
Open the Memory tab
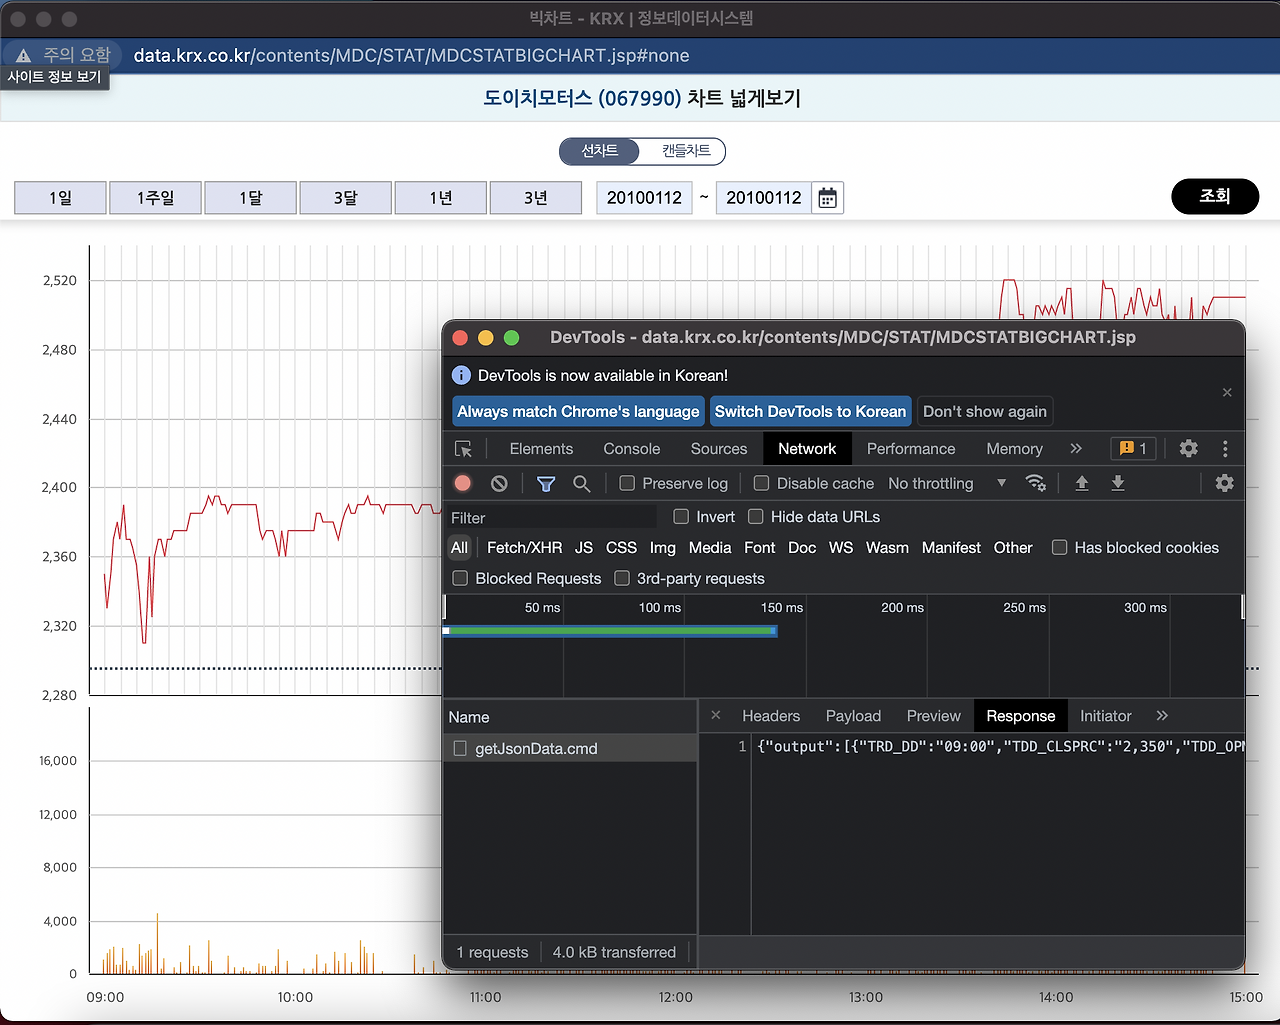[1014, 449]
